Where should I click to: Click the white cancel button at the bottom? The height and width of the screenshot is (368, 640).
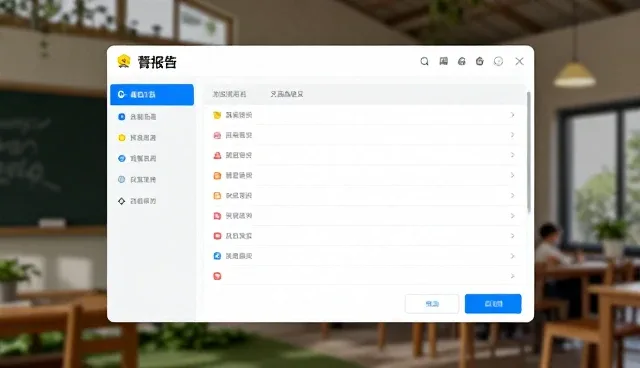432,304
